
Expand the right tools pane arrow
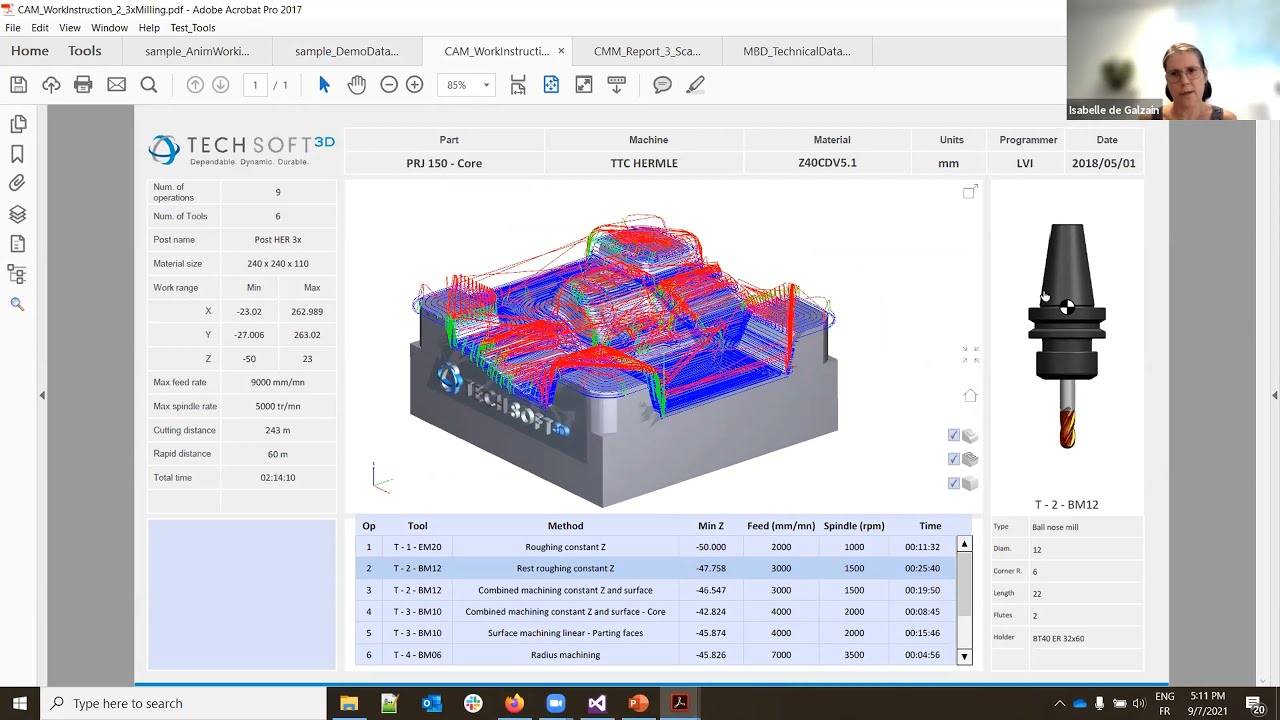1274,396
